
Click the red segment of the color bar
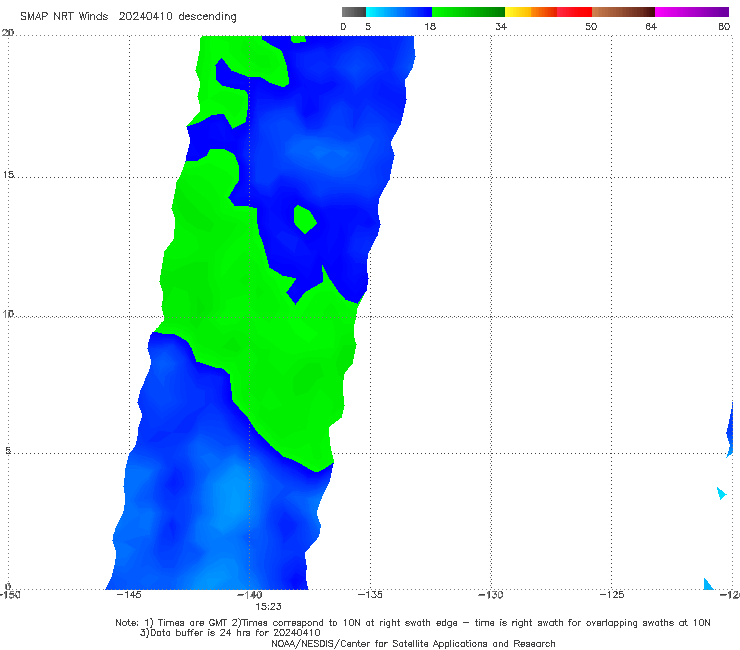(574, 12)
